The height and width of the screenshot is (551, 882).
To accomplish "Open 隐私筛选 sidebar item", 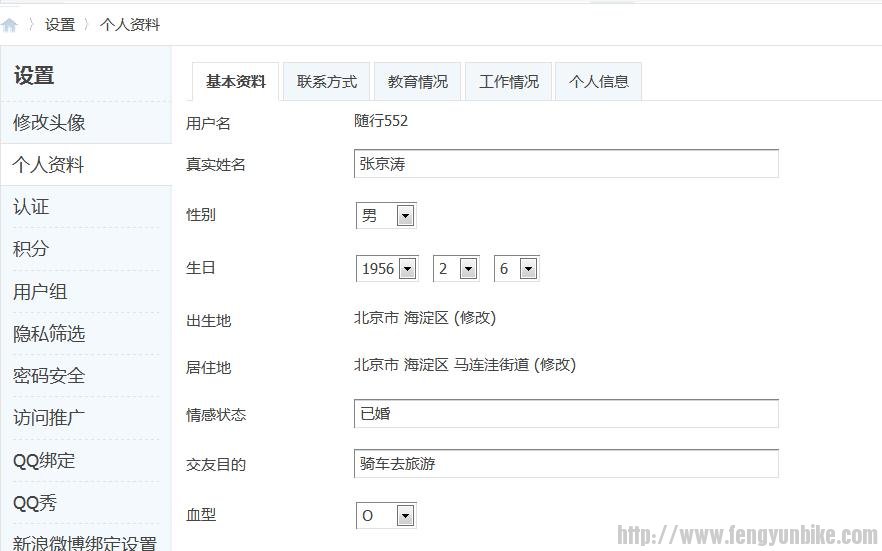I will point(49,334).
